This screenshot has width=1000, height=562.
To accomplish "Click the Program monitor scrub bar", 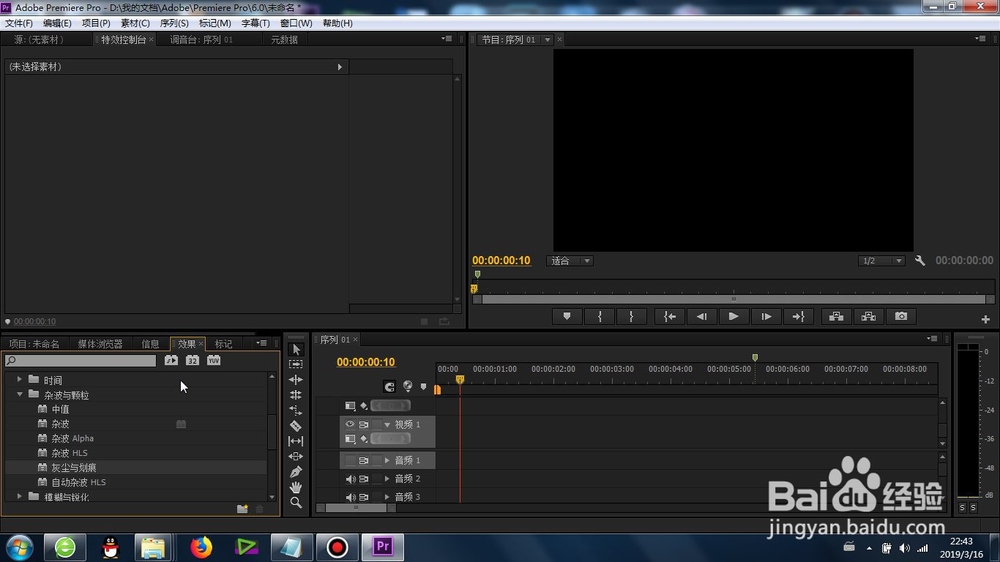I will pyautogui.click(x=733, y=299).
